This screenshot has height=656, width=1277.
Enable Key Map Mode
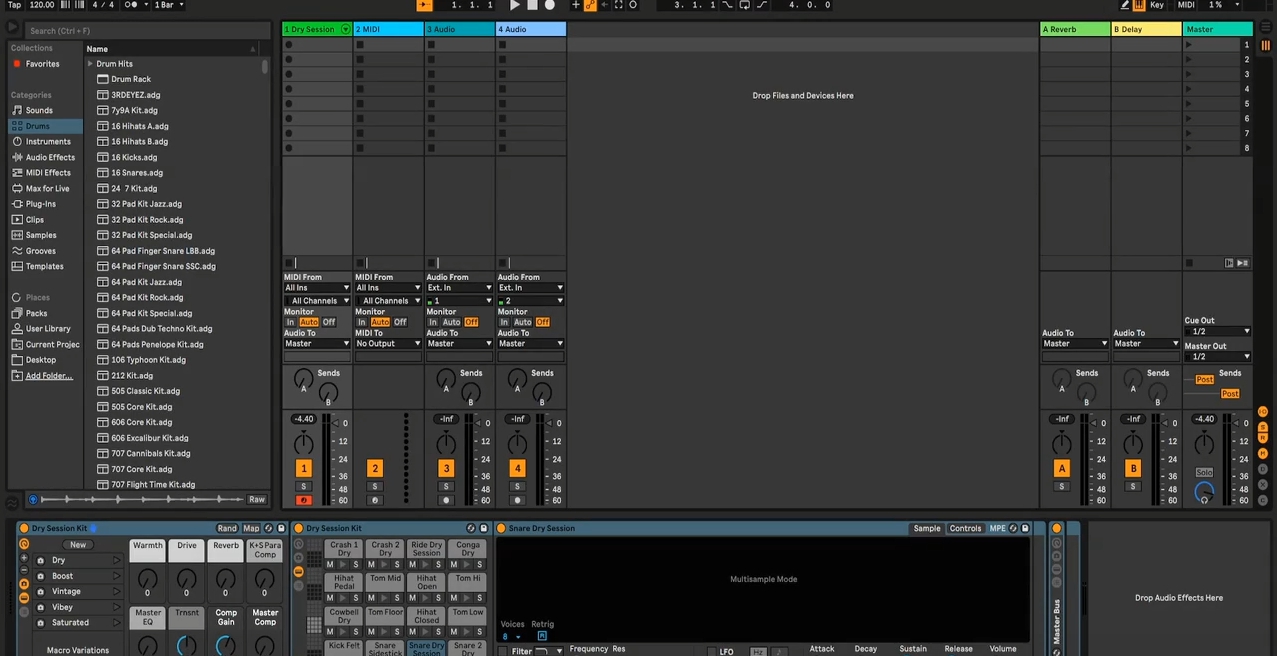click(x=1157, y=5)
